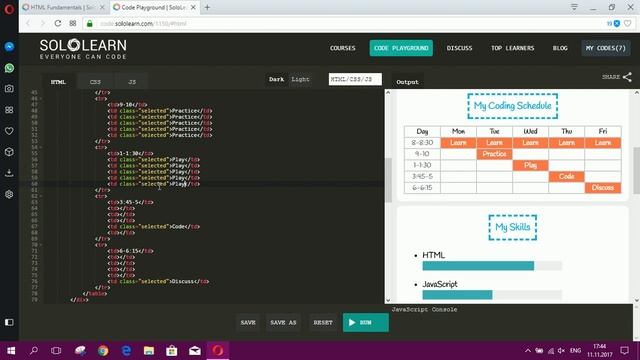Image resolution: width=640 pixels, height=360 pixels.
Task: Open the Discuss page
Action: [459, 48]
